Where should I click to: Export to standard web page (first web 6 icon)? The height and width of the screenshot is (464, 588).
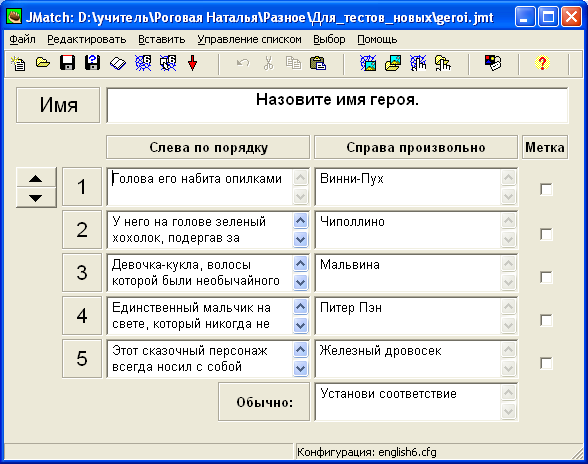(x=143, y=63)
